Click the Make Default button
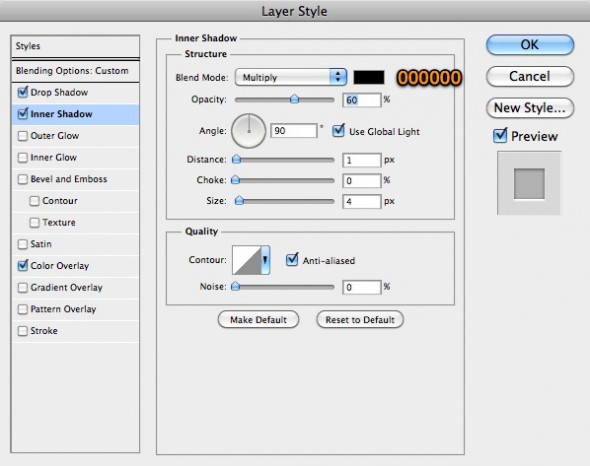Viewport: 590px width, 466px height. 258,320
